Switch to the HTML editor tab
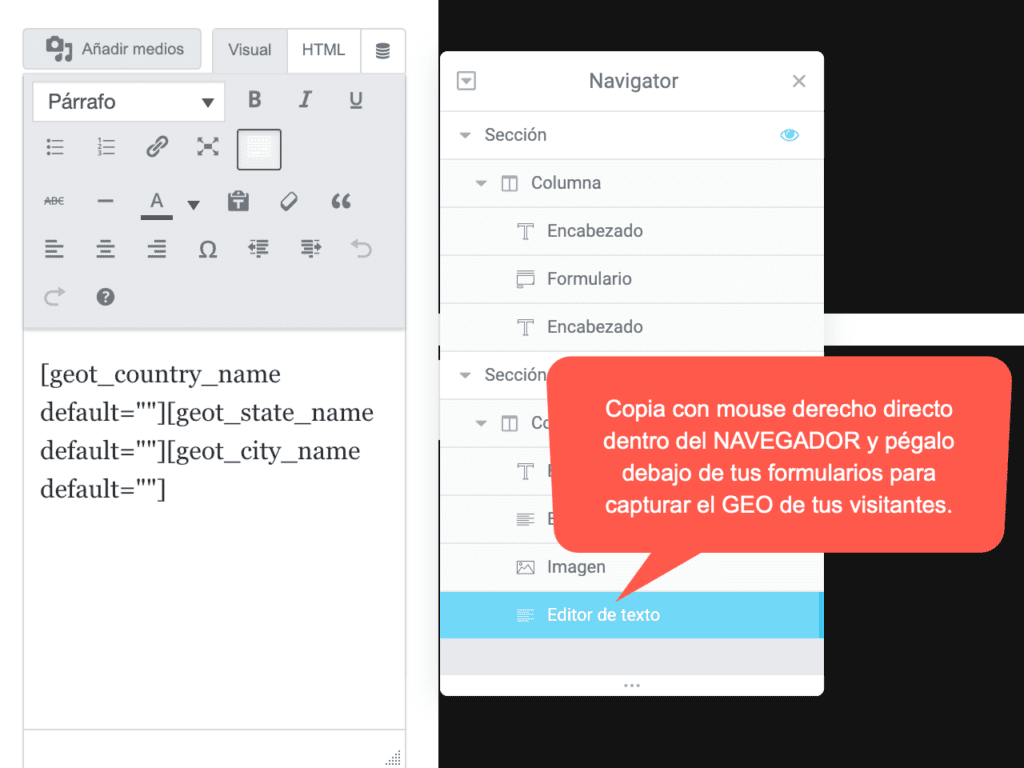 (323, 50)
